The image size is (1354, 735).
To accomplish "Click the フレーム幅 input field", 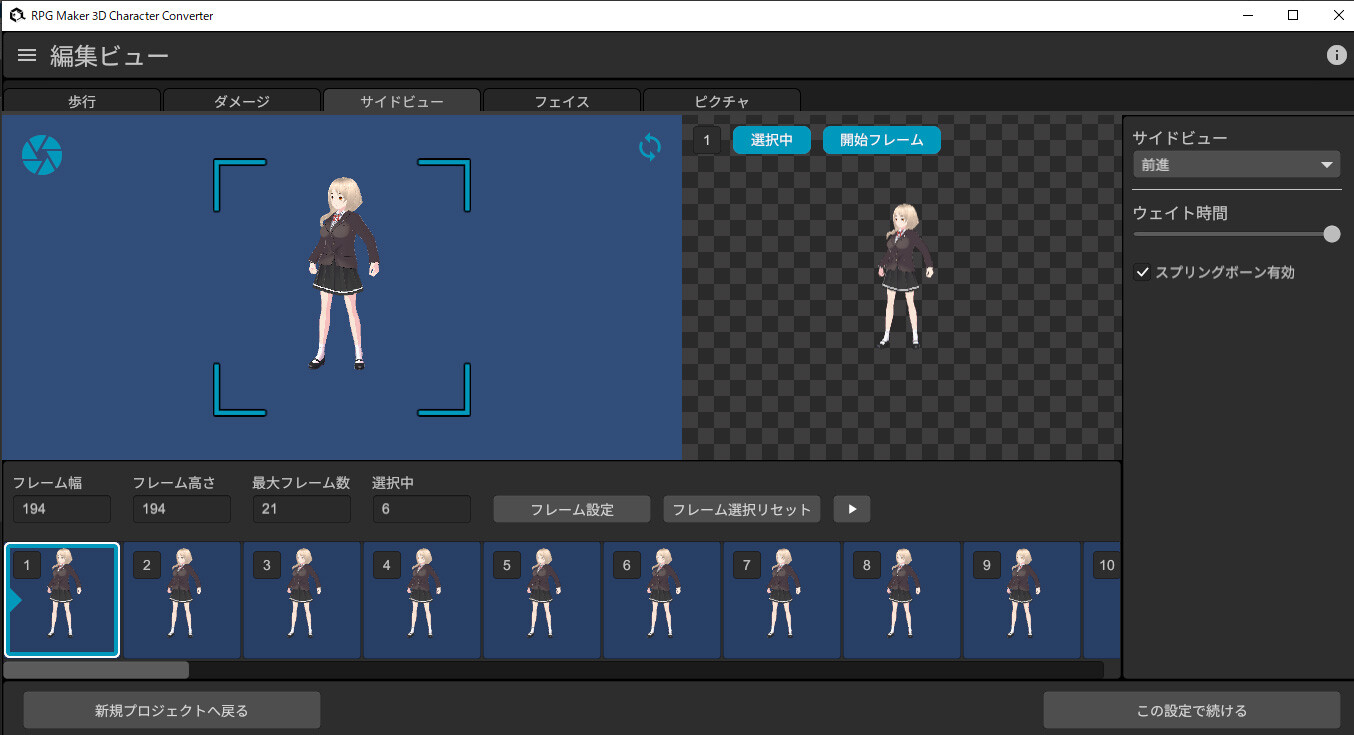I will [61, 509].
